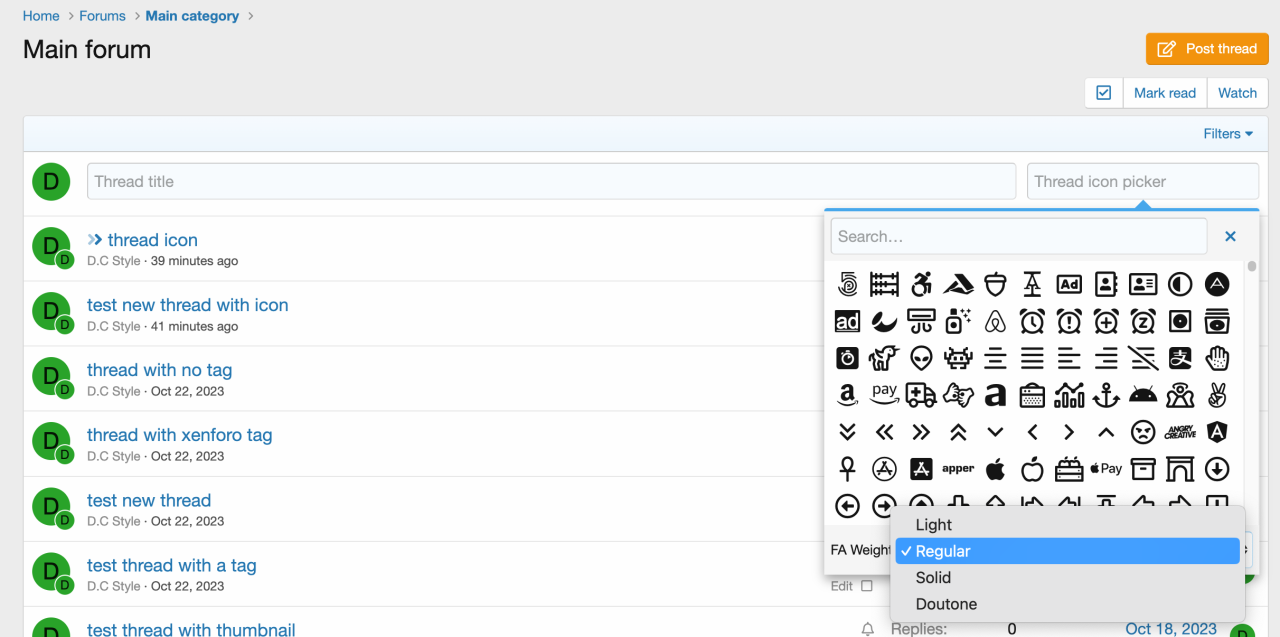Choose the solid Apple logo icon

click(x=995, y=469)
